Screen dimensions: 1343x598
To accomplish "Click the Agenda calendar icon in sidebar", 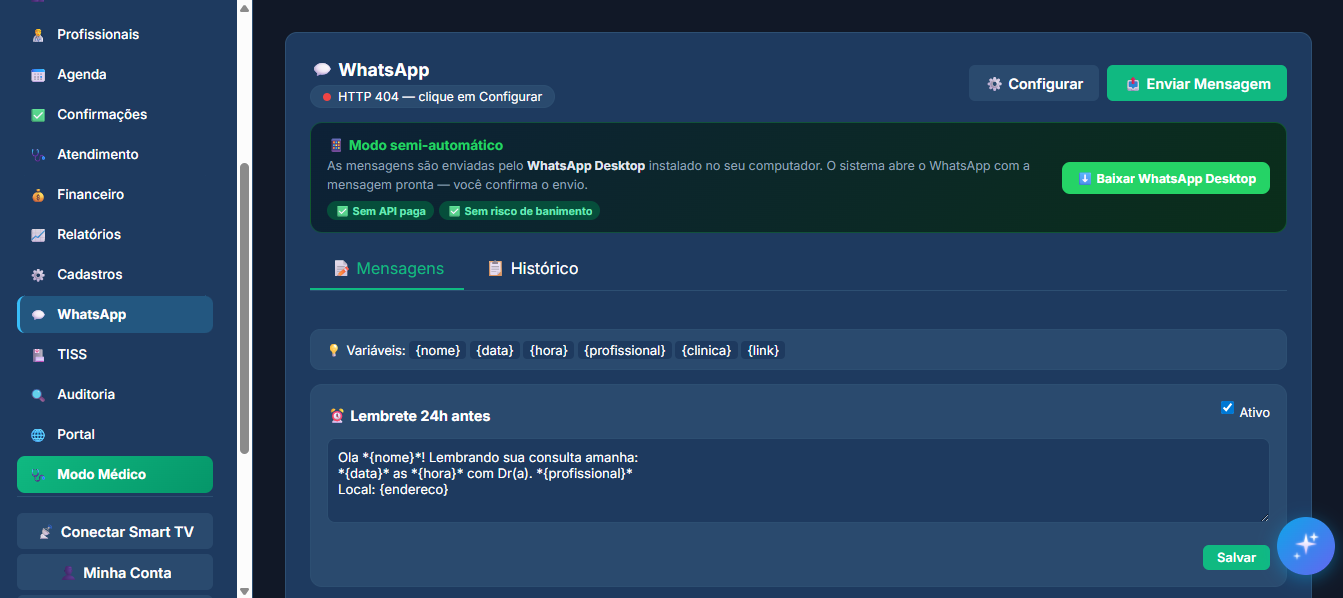I will [38, 75].
